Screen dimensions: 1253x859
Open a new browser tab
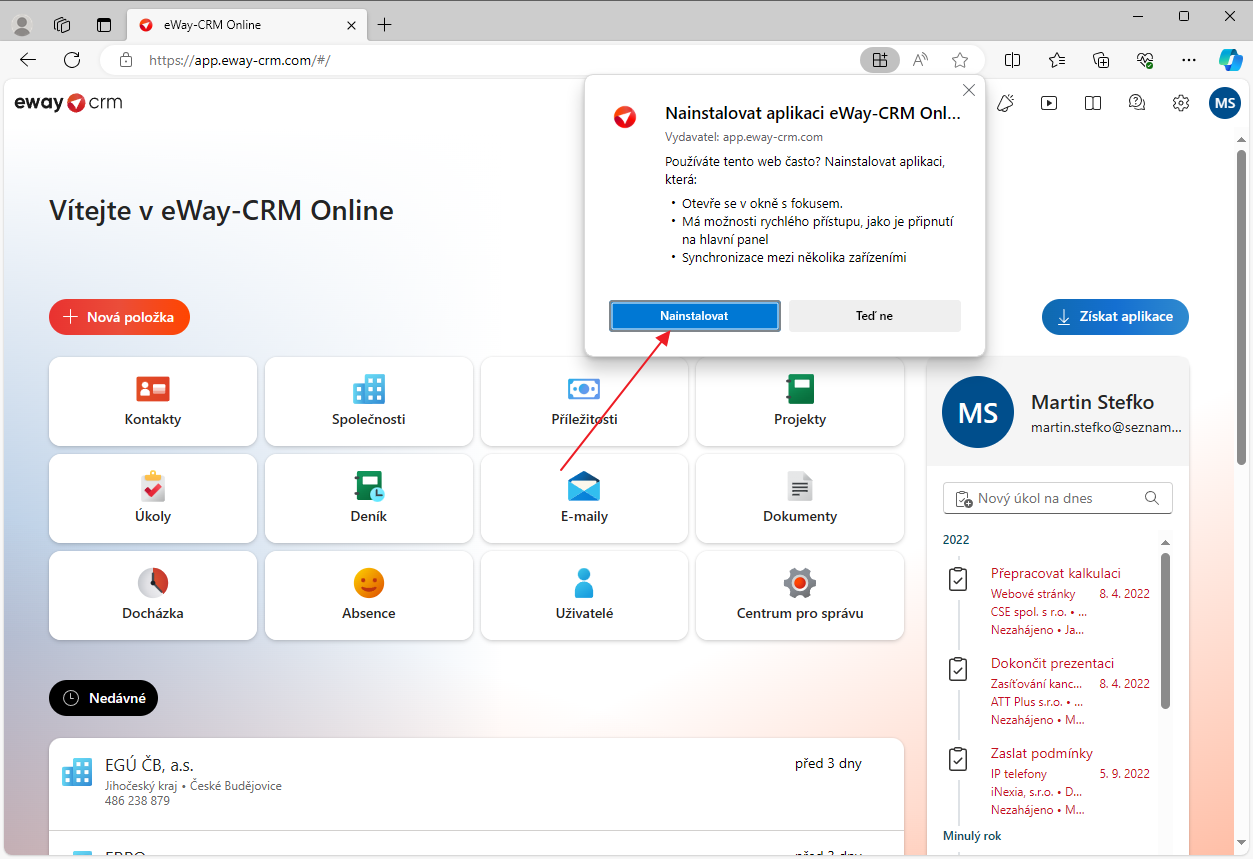tap(385, 24)
